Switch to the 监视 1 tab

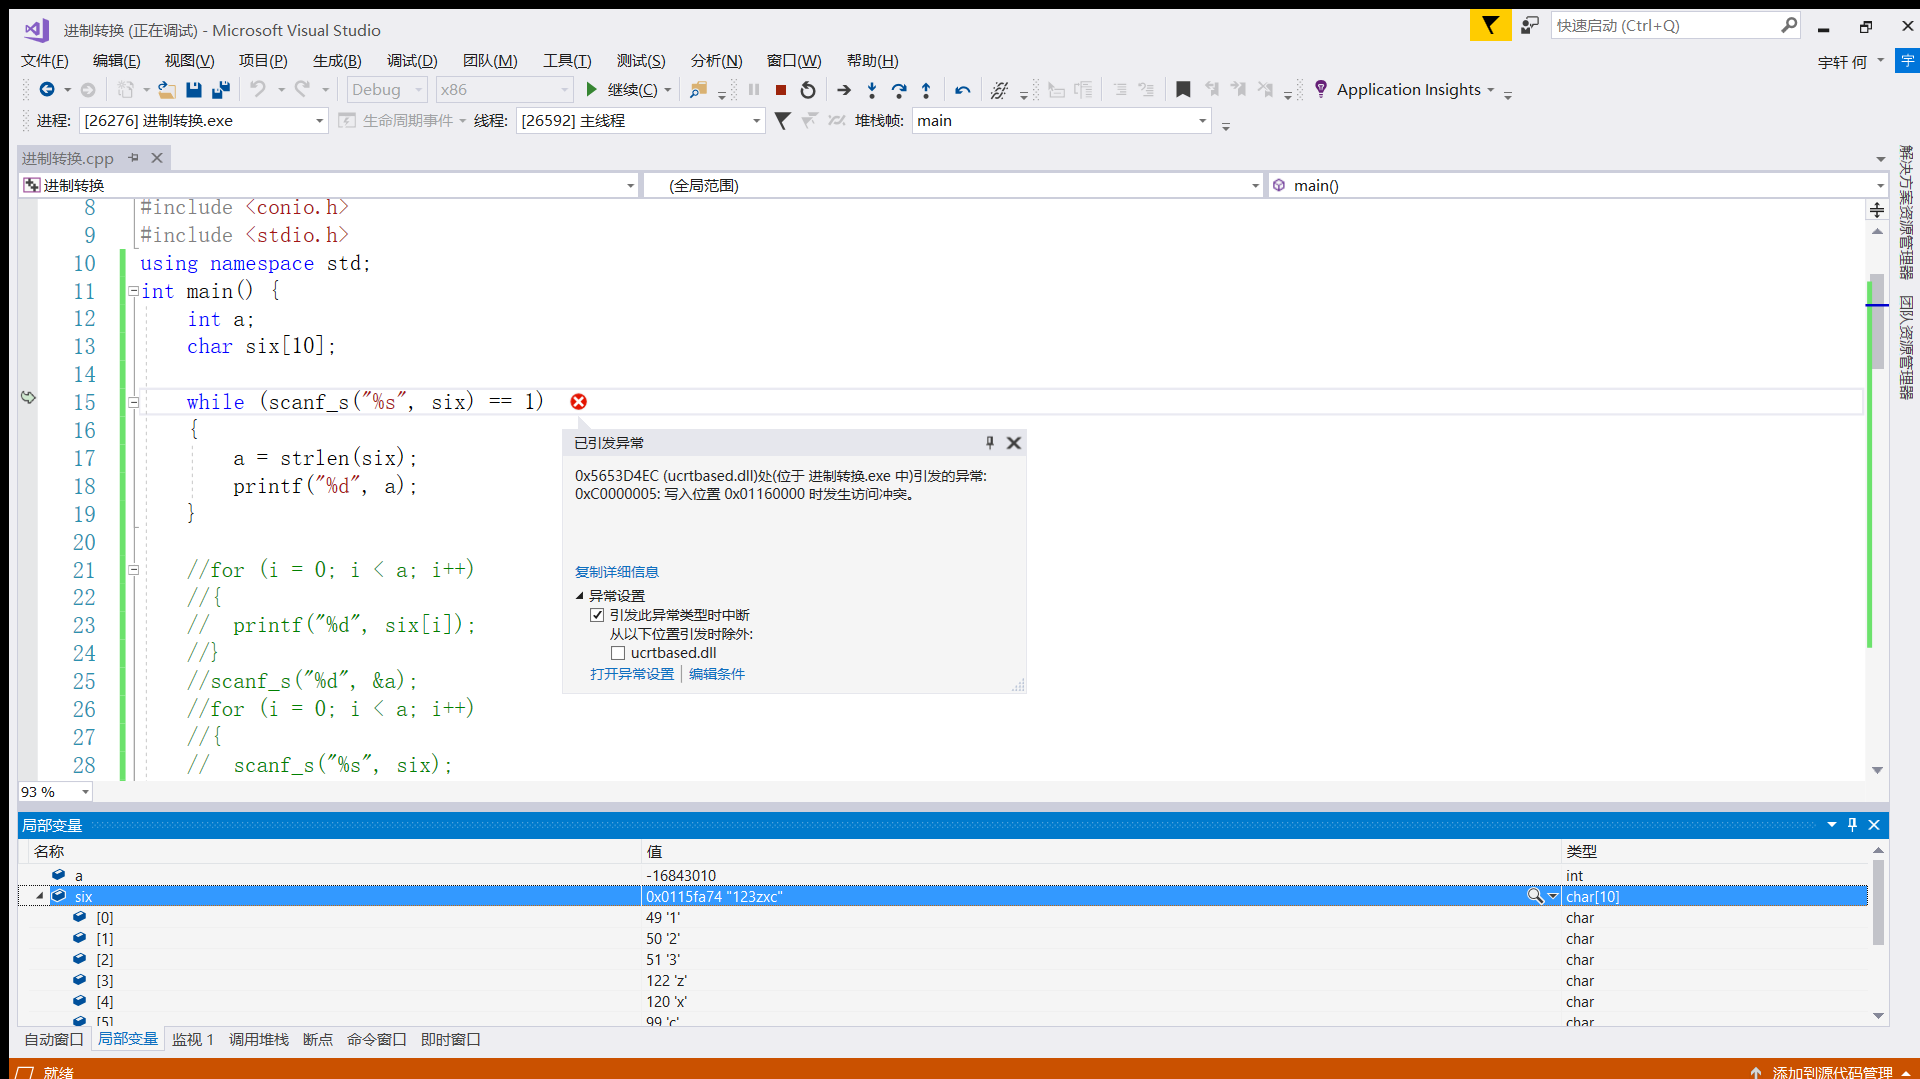[x=192, y=1040]
